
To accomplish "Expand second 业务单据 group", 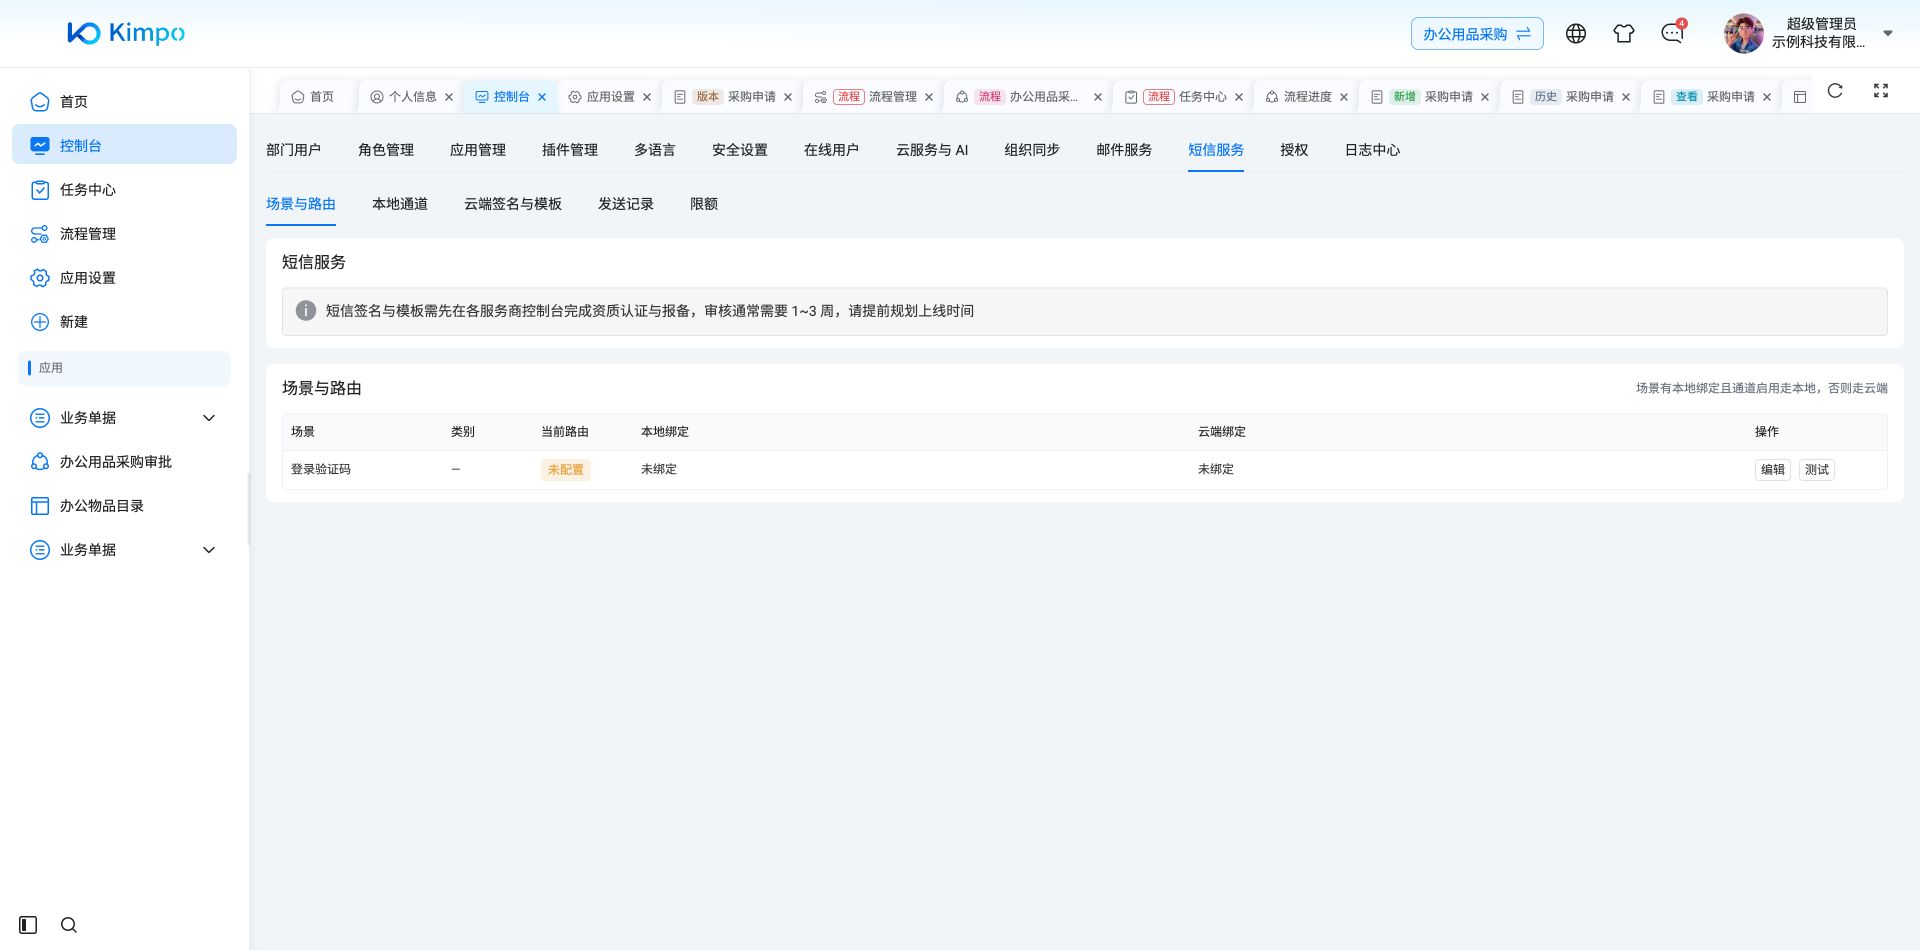I will click(x=209, y=550).
